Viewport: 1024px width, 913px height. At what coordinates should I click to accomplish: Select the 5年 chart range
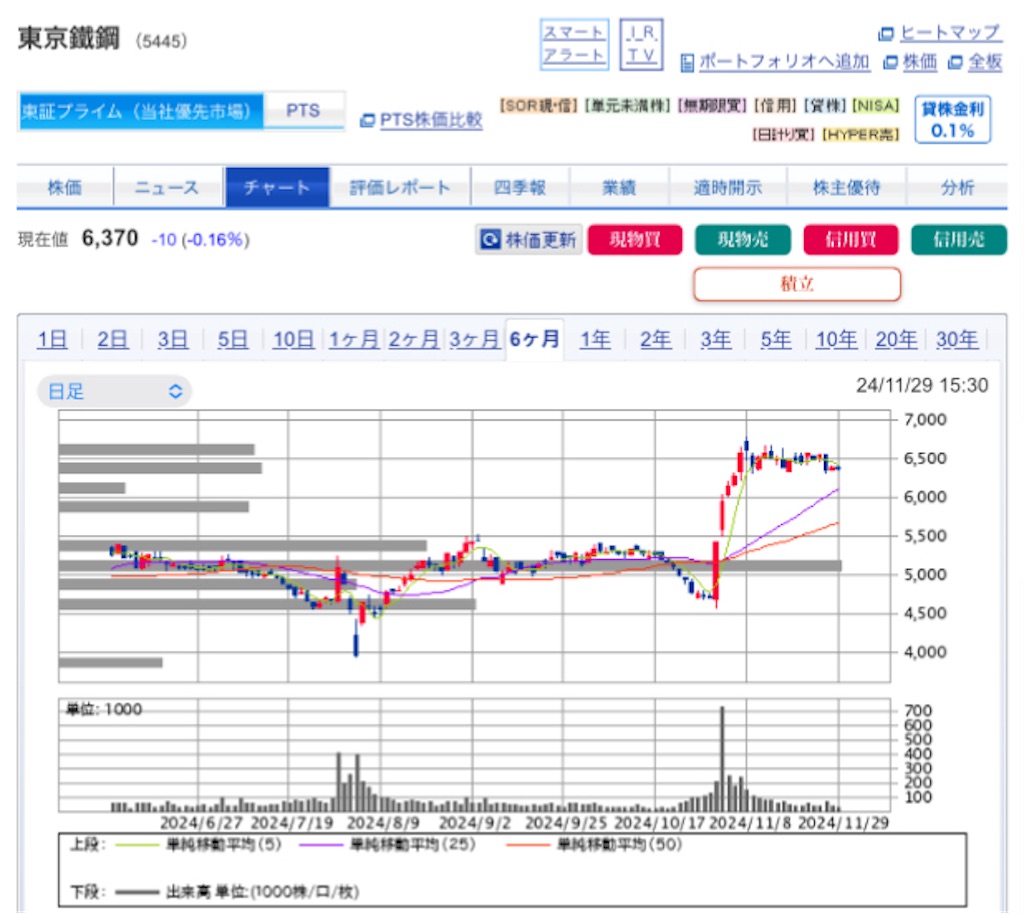coord(776,340)
